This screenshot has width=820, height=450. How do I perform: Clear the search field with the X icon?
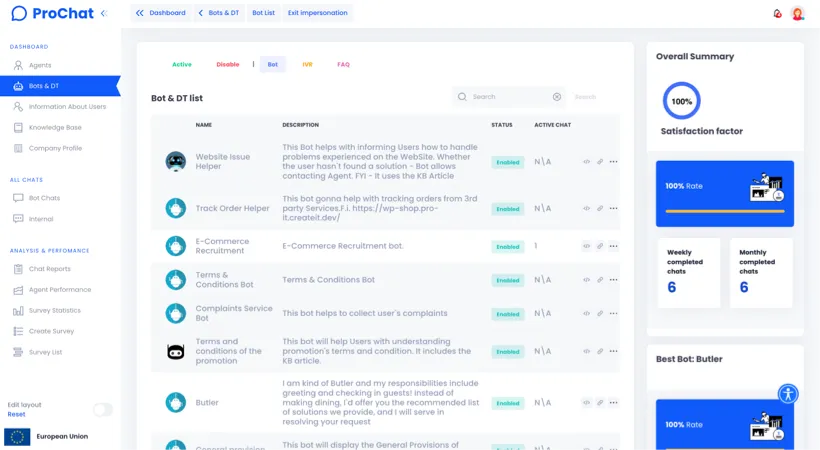click(557, 97)
